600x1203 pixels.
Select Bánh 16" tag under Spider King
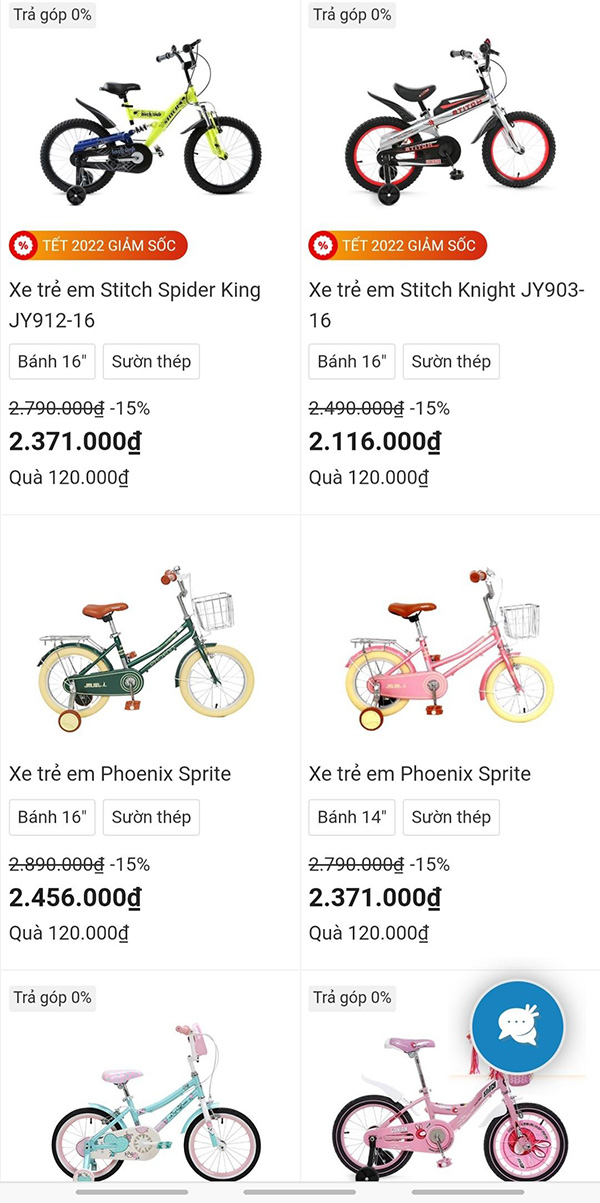[52, 362]
